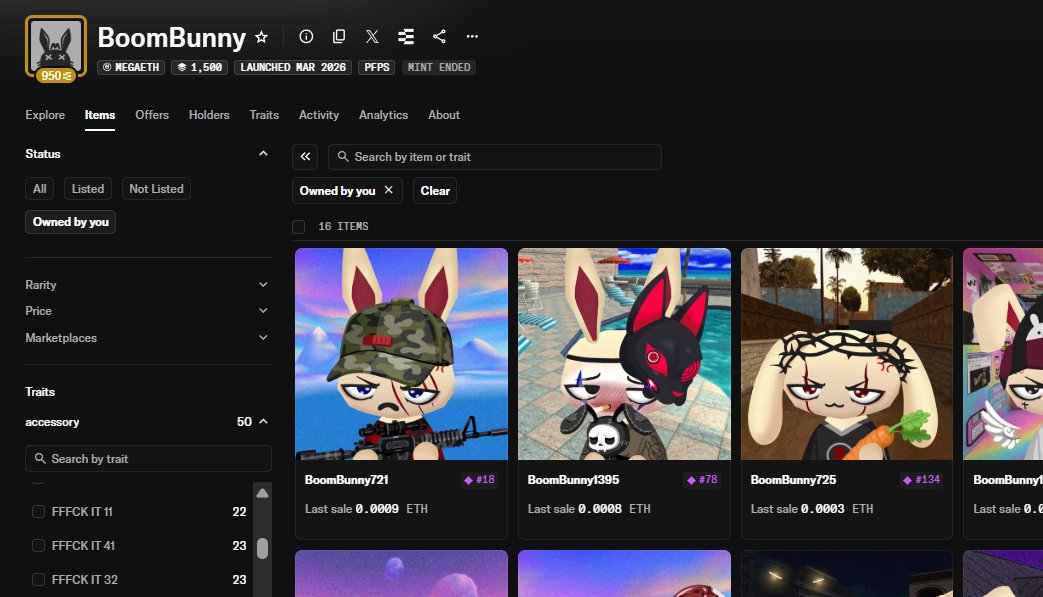Image resolution: width=1043 pixels, height=597 pixels.
Task: Open the BoomBunny1395 NFT image
Action: (624, 354)
